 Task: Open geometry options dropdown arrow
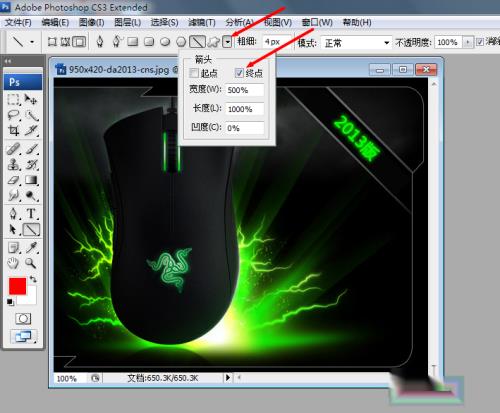point(227,42)
